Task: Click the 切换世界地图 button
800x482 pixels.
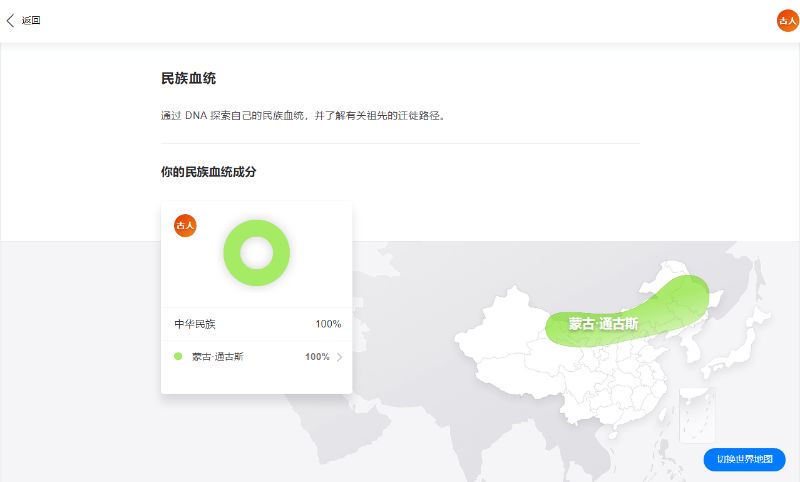Action: click(x=744, y=459)
